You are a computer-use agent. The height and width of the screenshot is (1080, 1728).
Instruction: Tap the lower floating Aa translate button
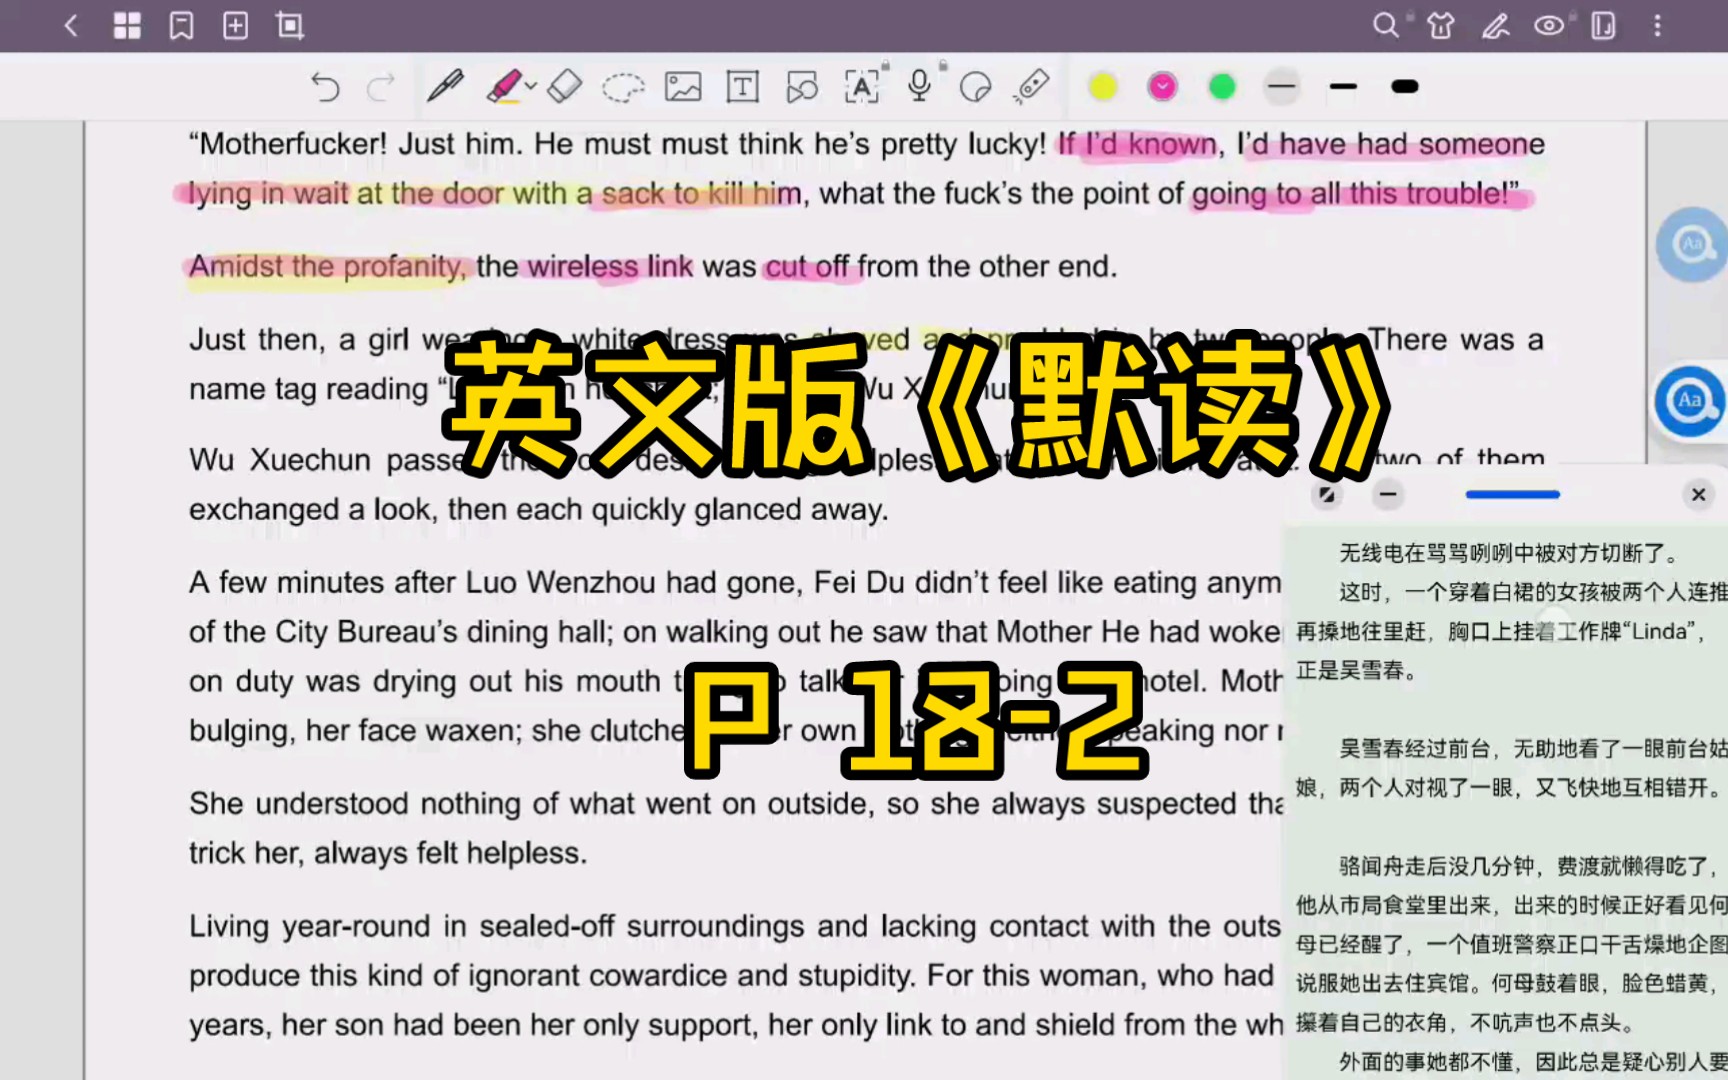click(1690, 401)
